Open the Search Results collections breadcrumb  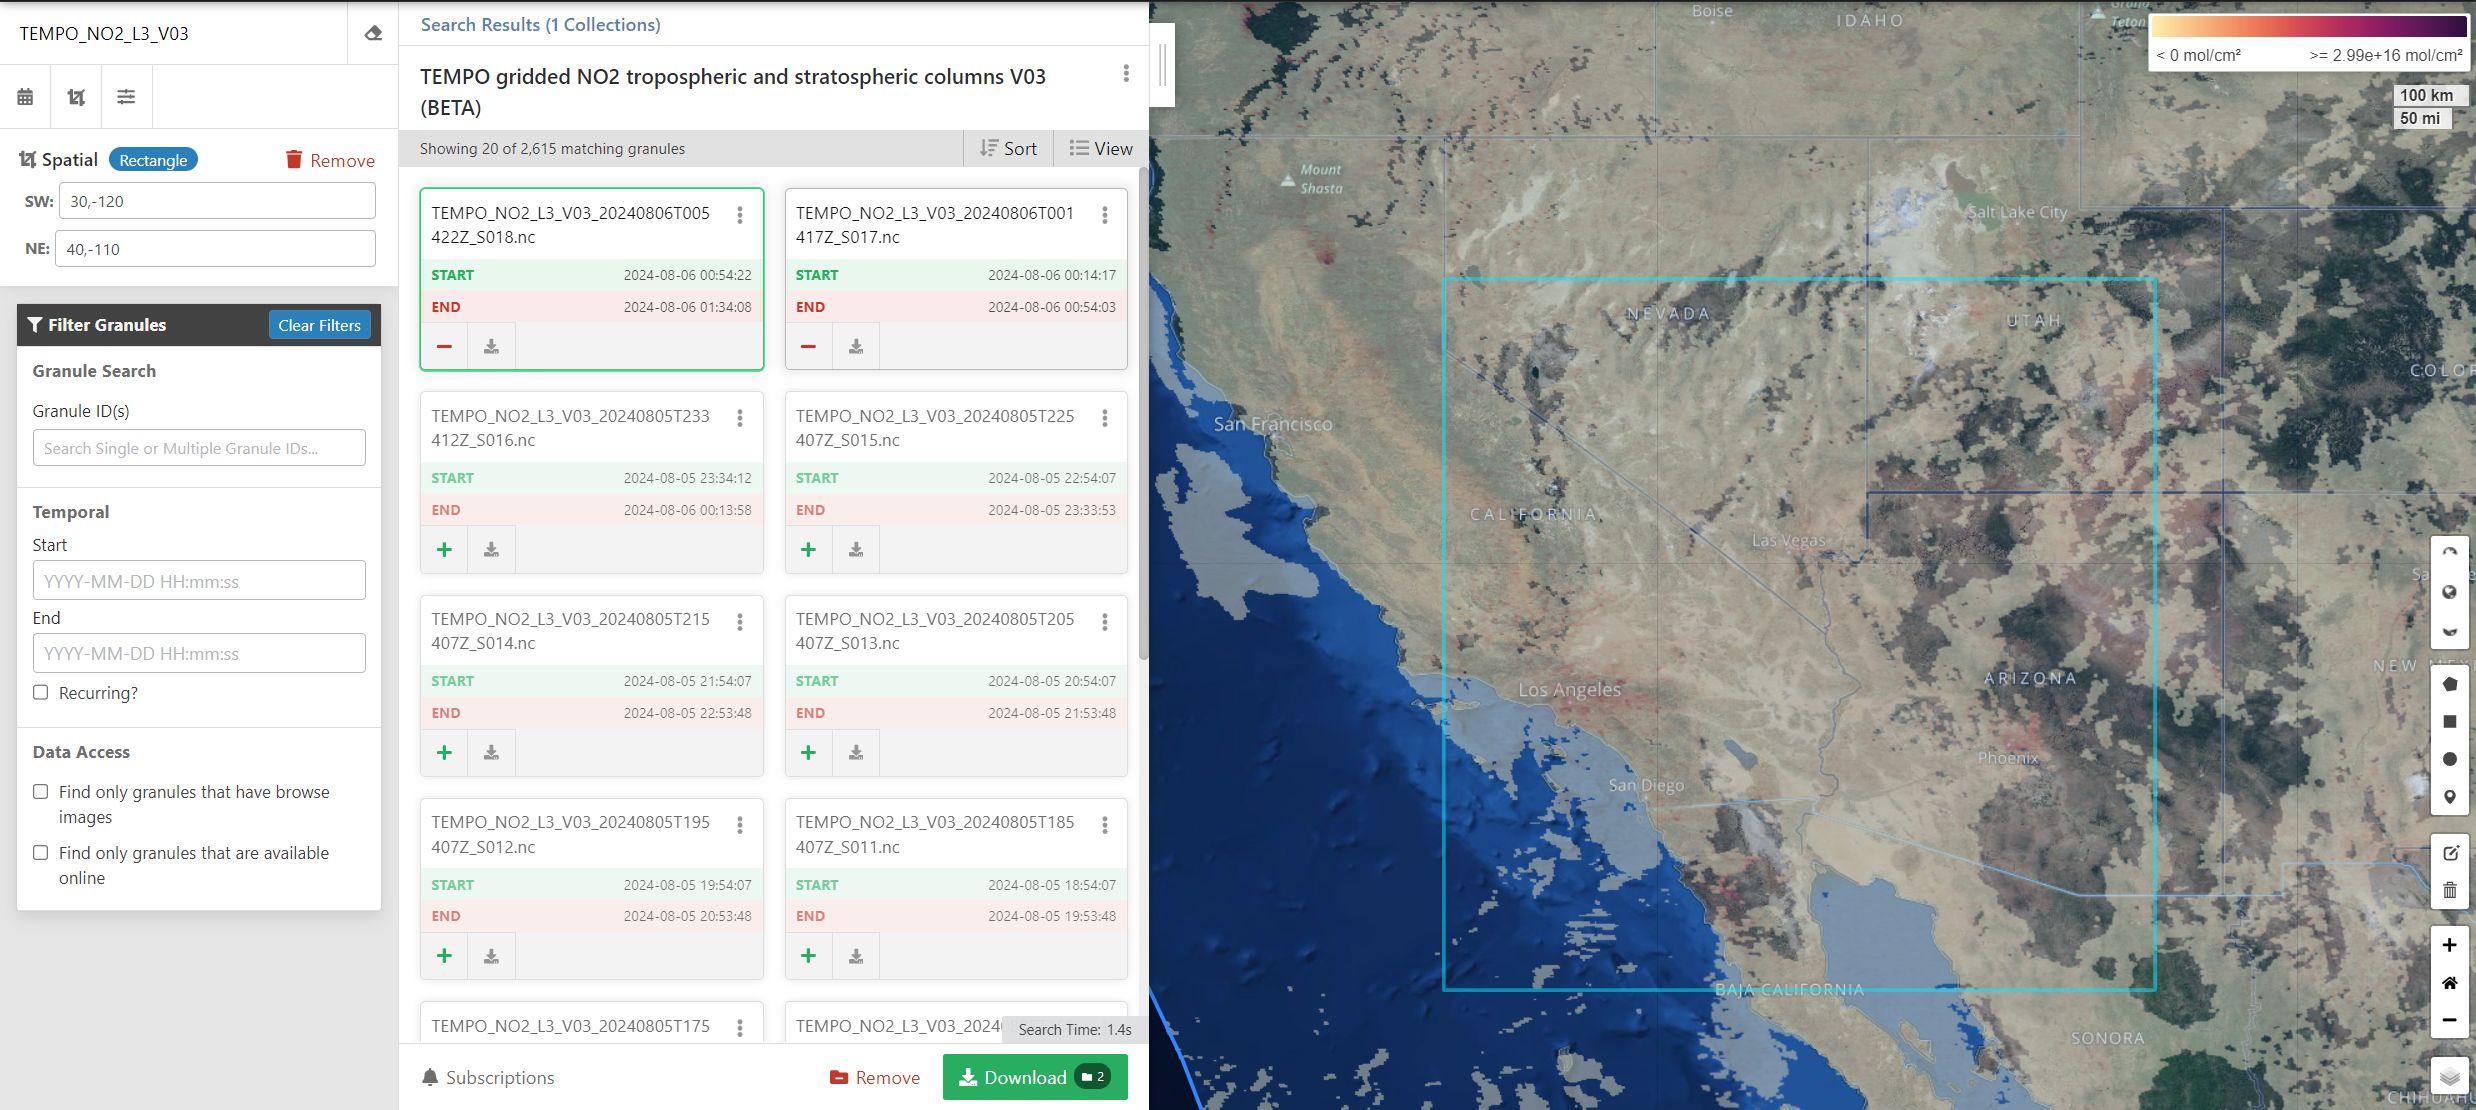click(540, 25)
